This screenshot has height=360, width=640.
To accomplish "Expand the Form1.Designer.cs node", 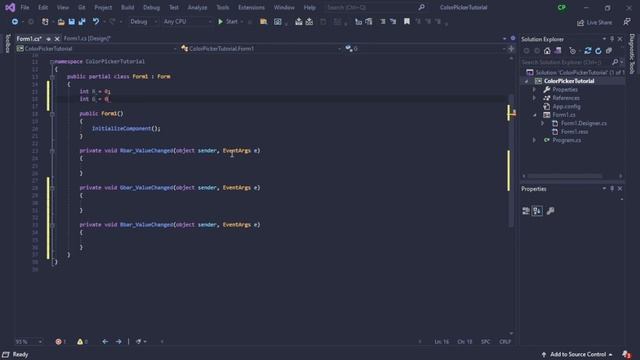I will [542, 123].
